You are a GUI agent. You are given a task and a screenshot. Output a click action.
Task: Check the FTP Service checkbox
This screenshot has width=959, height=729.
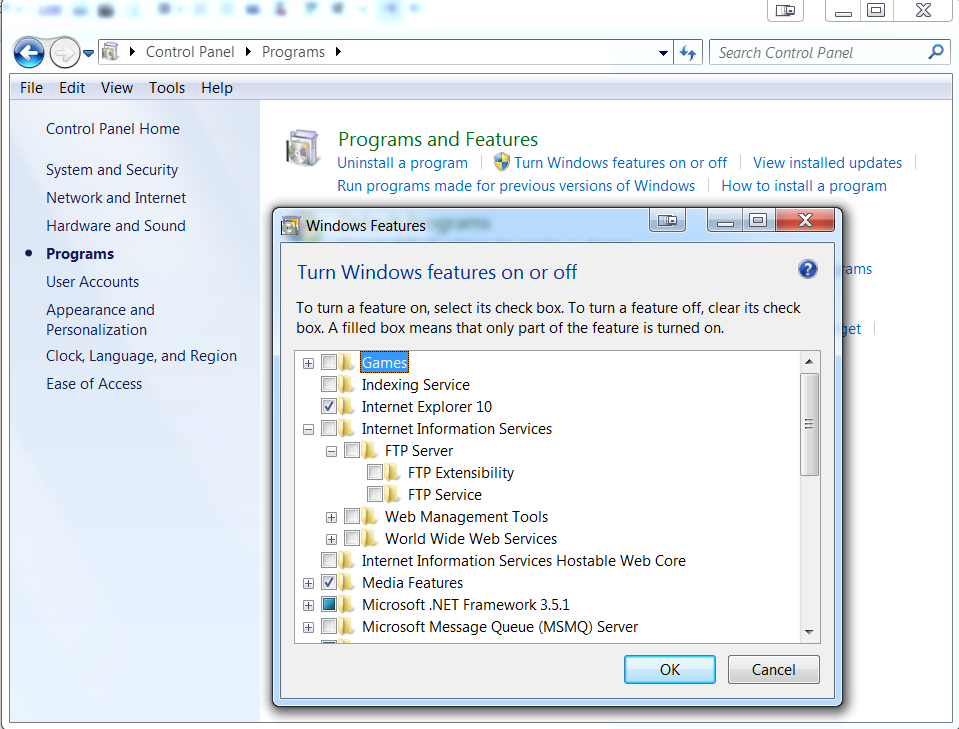click(x=375, y=494)
